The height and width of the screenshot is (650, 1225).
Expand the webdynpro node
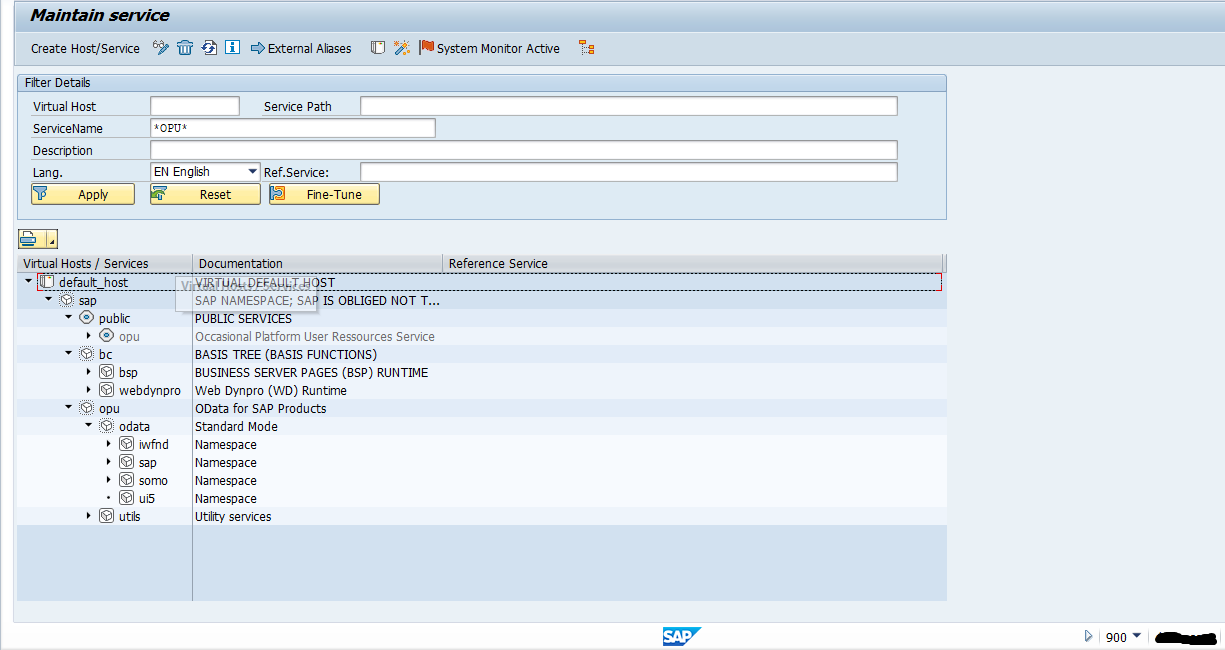click(88, 390)
